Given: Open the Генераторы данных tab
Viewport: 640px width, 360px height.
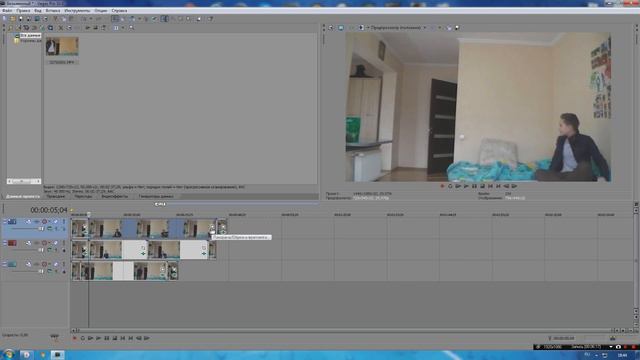Looking at the screenshot, I should tap(156, 196).
